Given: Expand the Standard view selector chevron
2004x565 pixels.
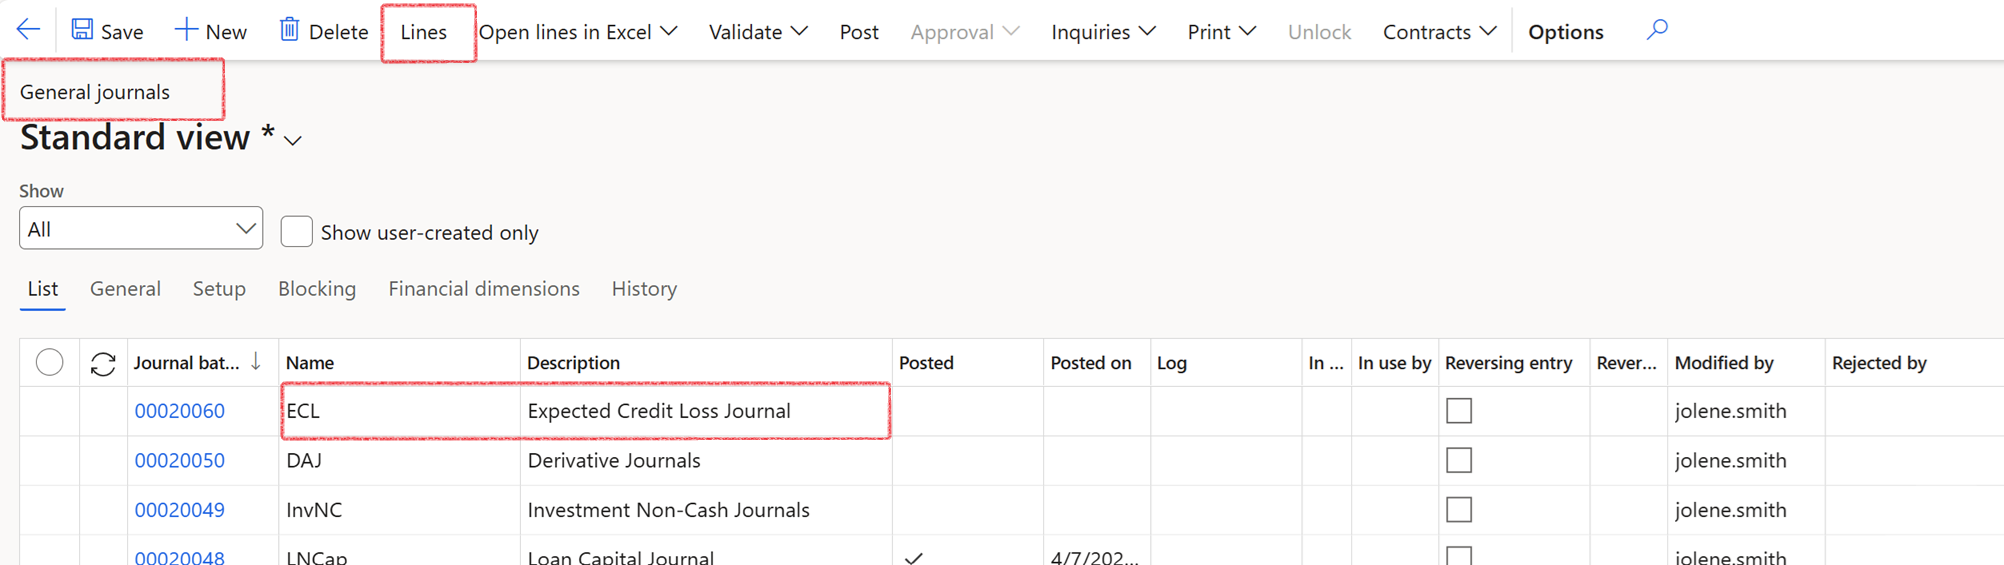Looking at the screenshot, I should (293, 141).
